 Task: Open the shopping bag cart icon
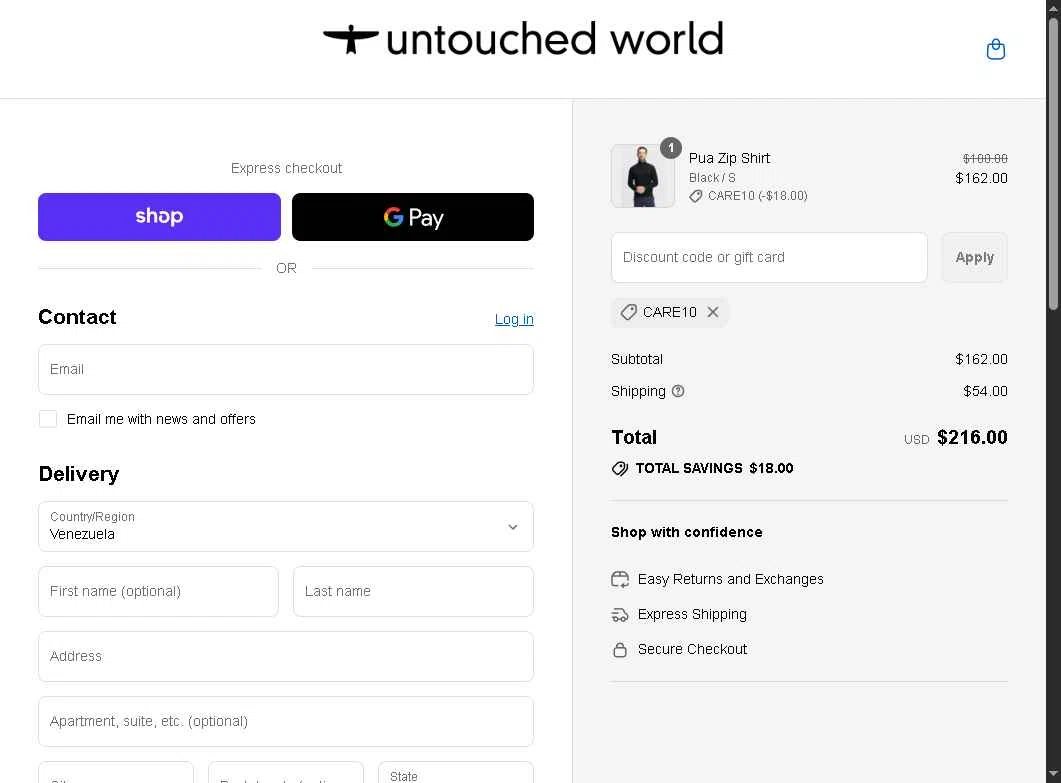(x=995, y=49)
